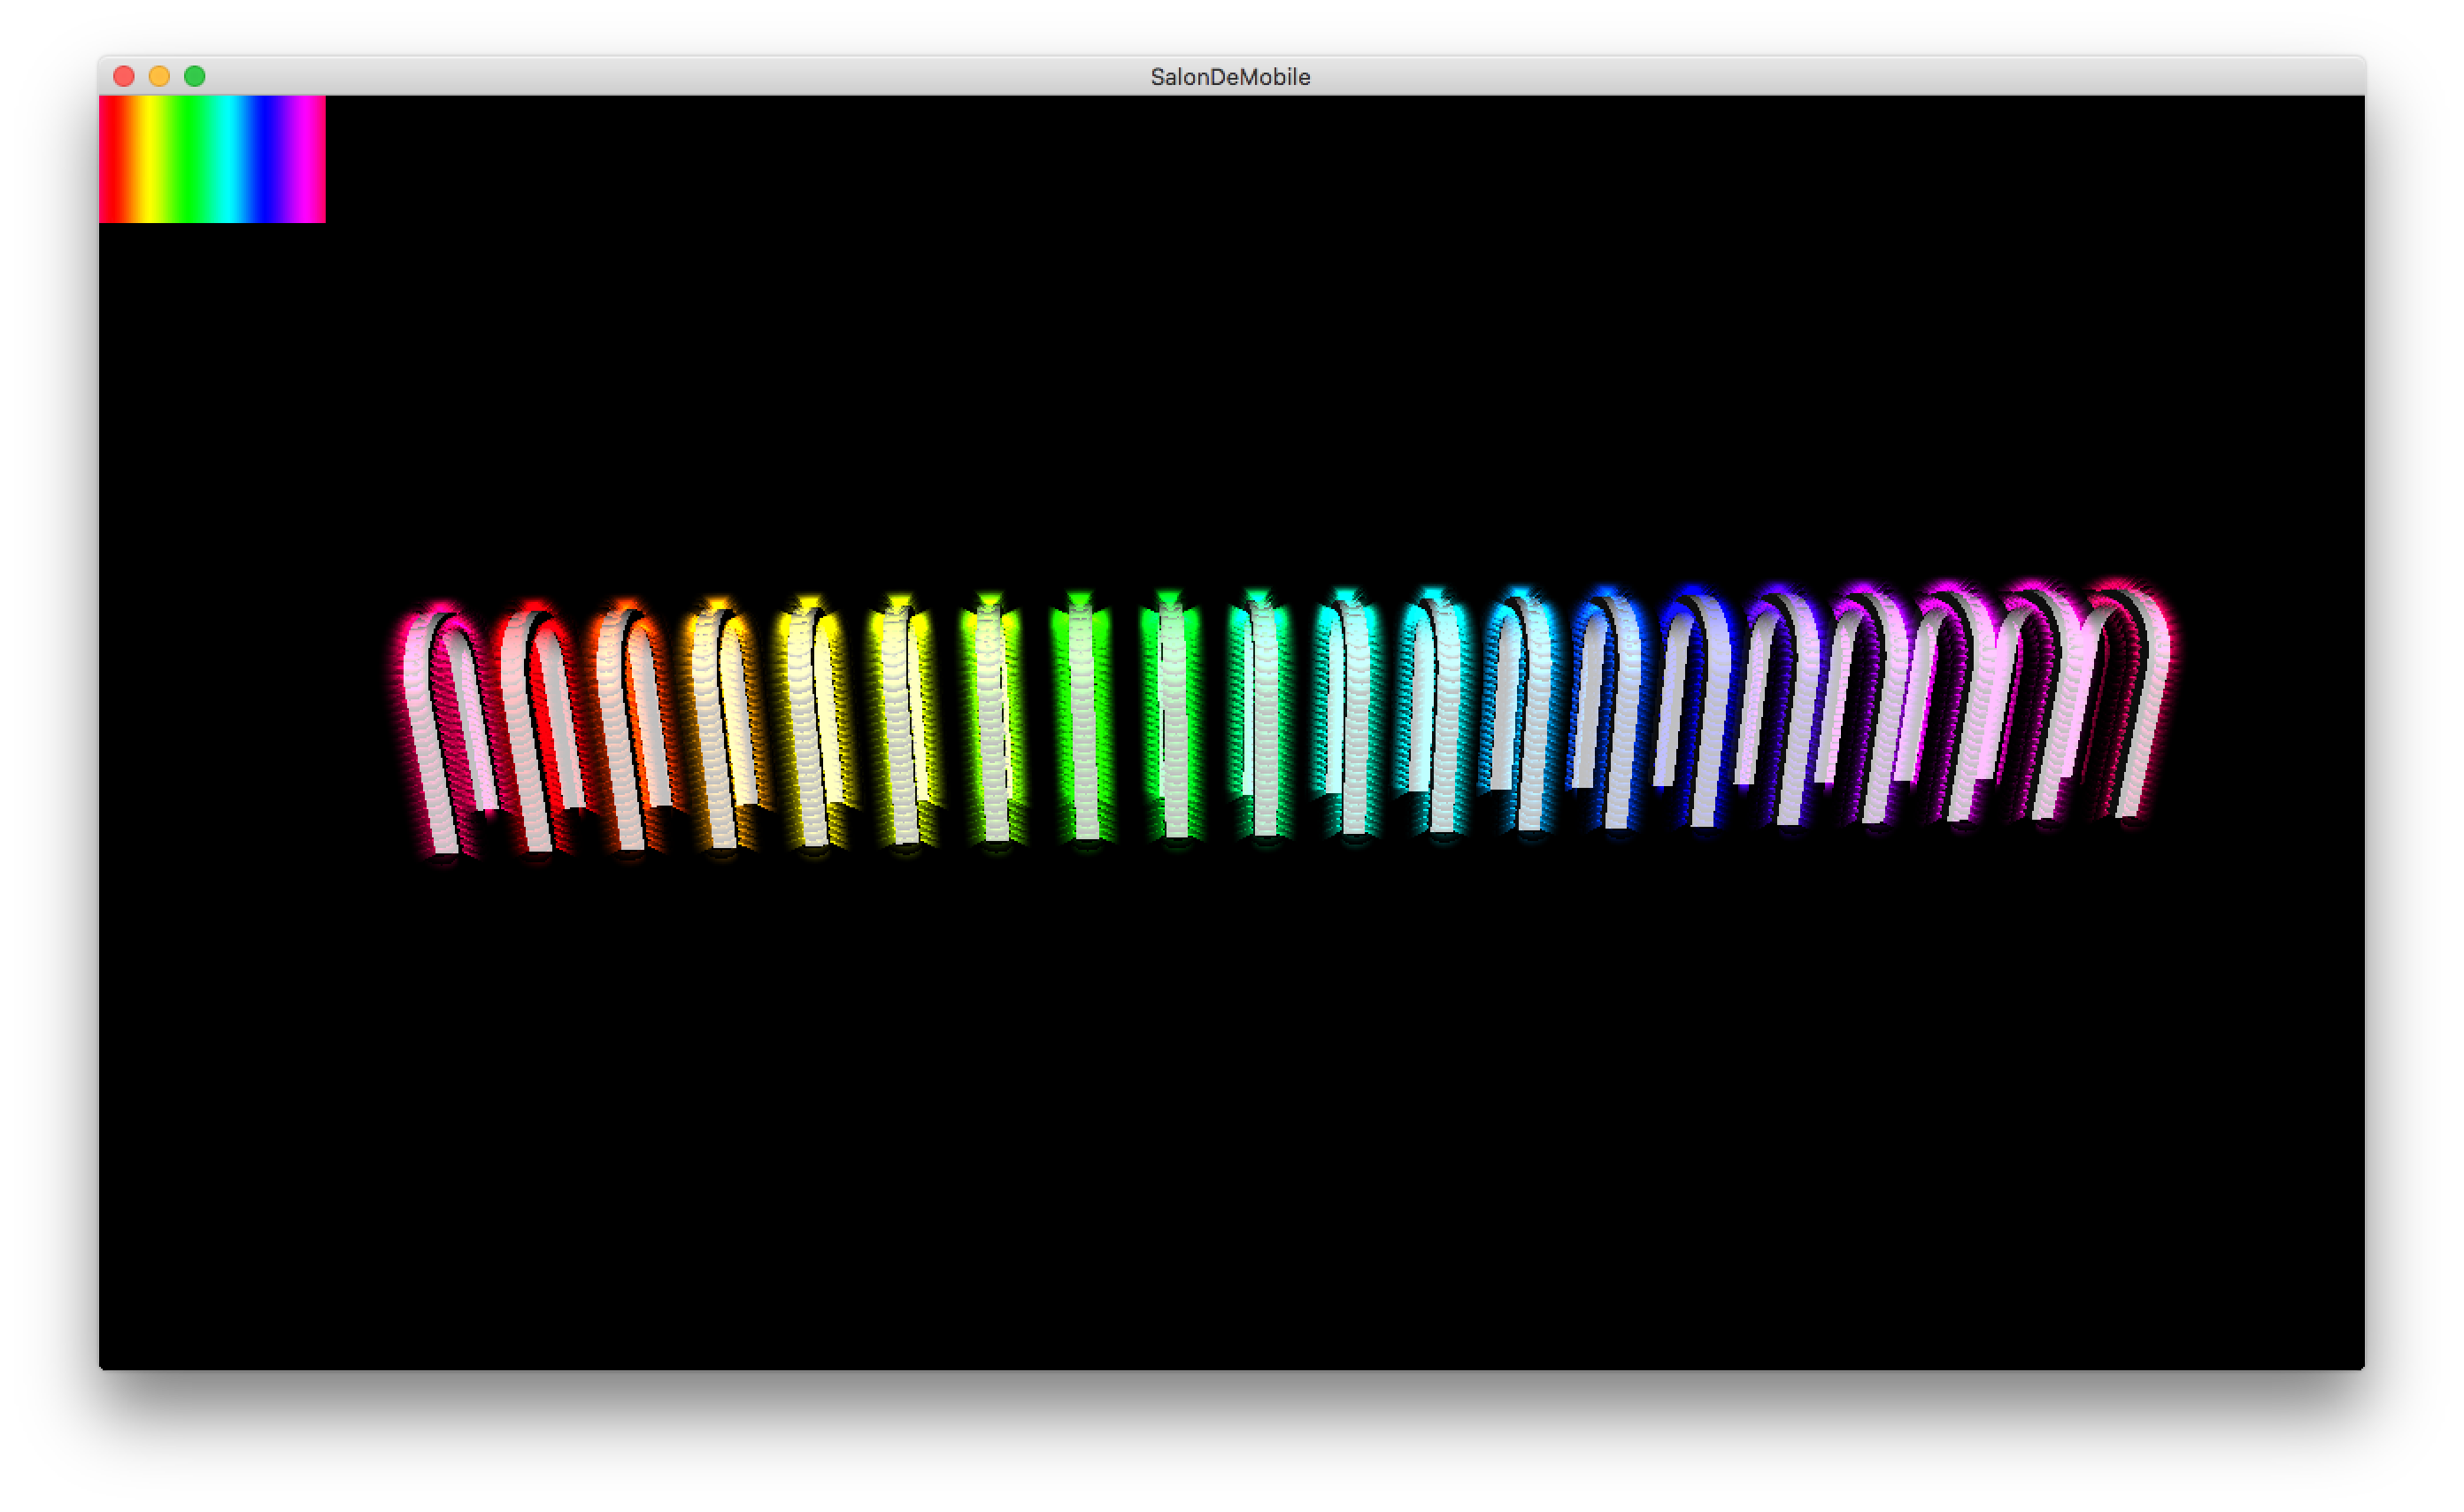
Task: Minimize the SalonDeMobile window with yellow button
Action: coord(159,77)
